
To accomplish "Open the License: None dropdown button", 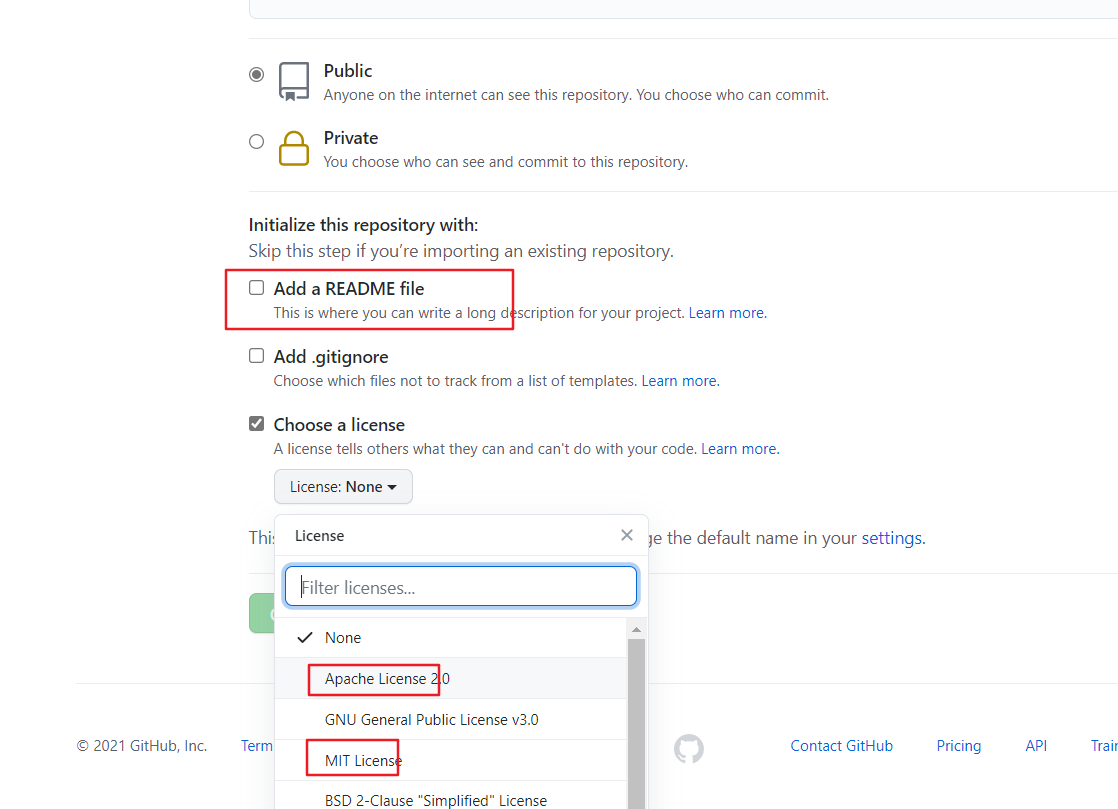I will (343, 487).
